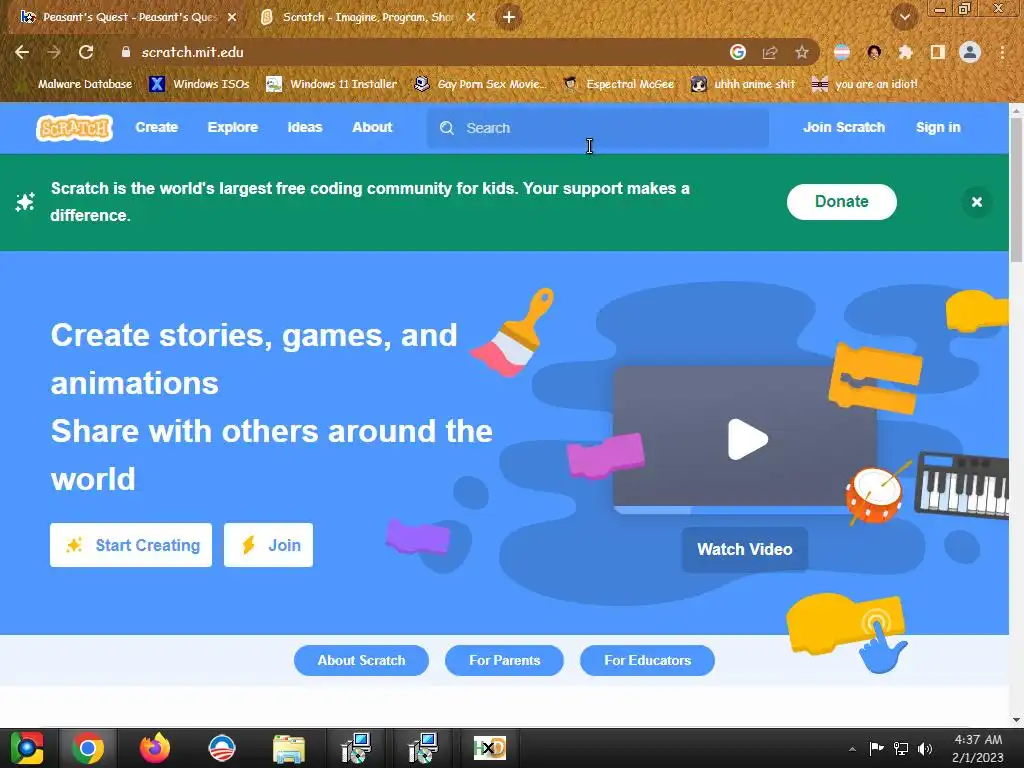
Task: Open the Malware Database bookmark
Action: click(x=76, y=84)
